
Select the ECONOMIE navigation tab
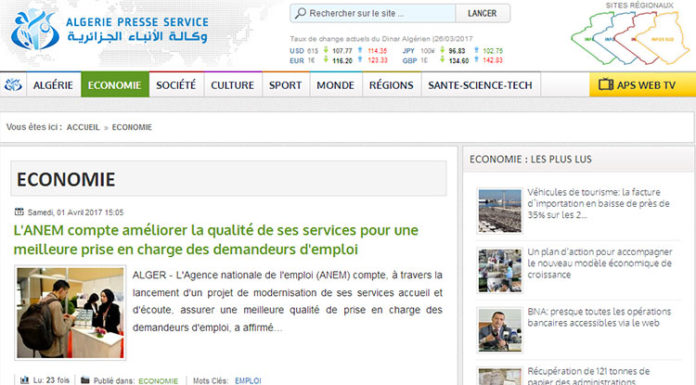click(x=115, y=85)
